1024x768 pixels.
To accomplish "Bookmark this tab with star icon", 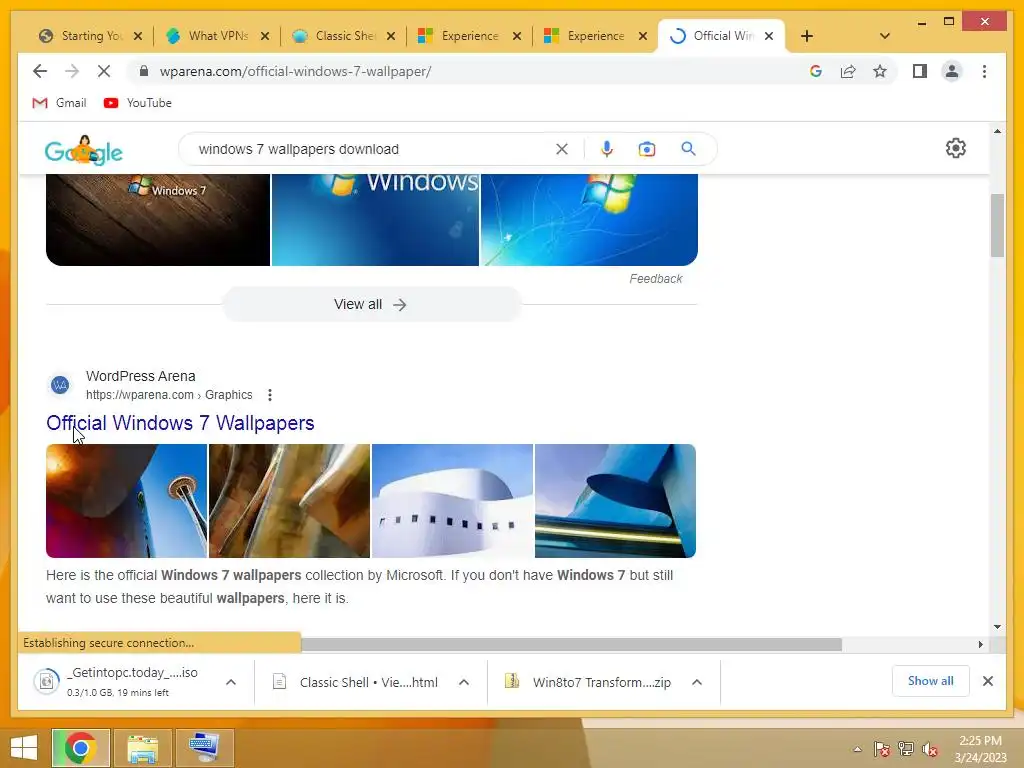I will [880, 71].
